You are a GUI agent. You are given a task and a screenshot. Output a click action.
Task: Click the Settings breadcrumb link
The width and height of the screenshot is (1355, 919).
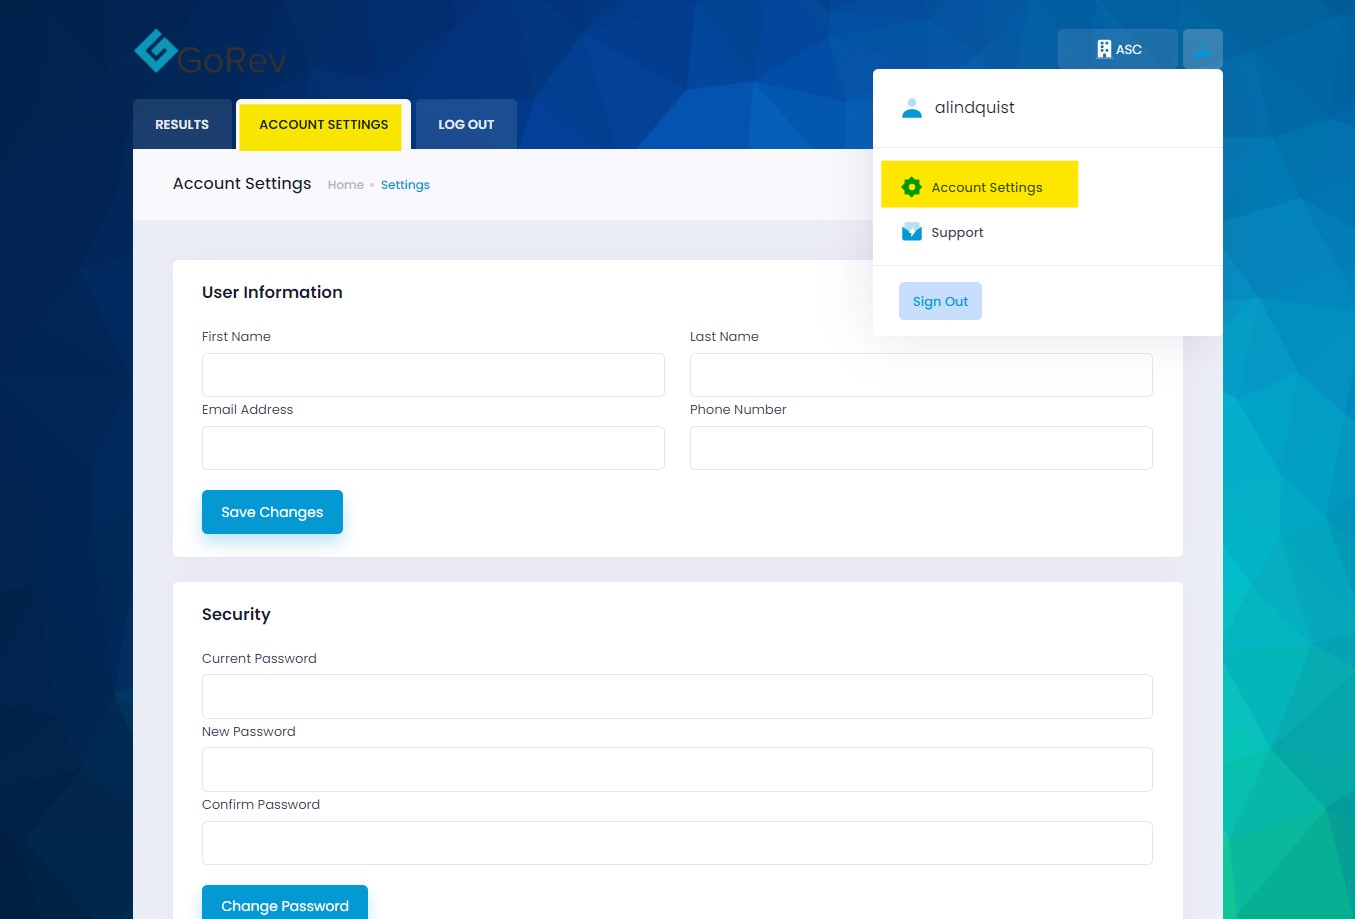tap(405, 185)
